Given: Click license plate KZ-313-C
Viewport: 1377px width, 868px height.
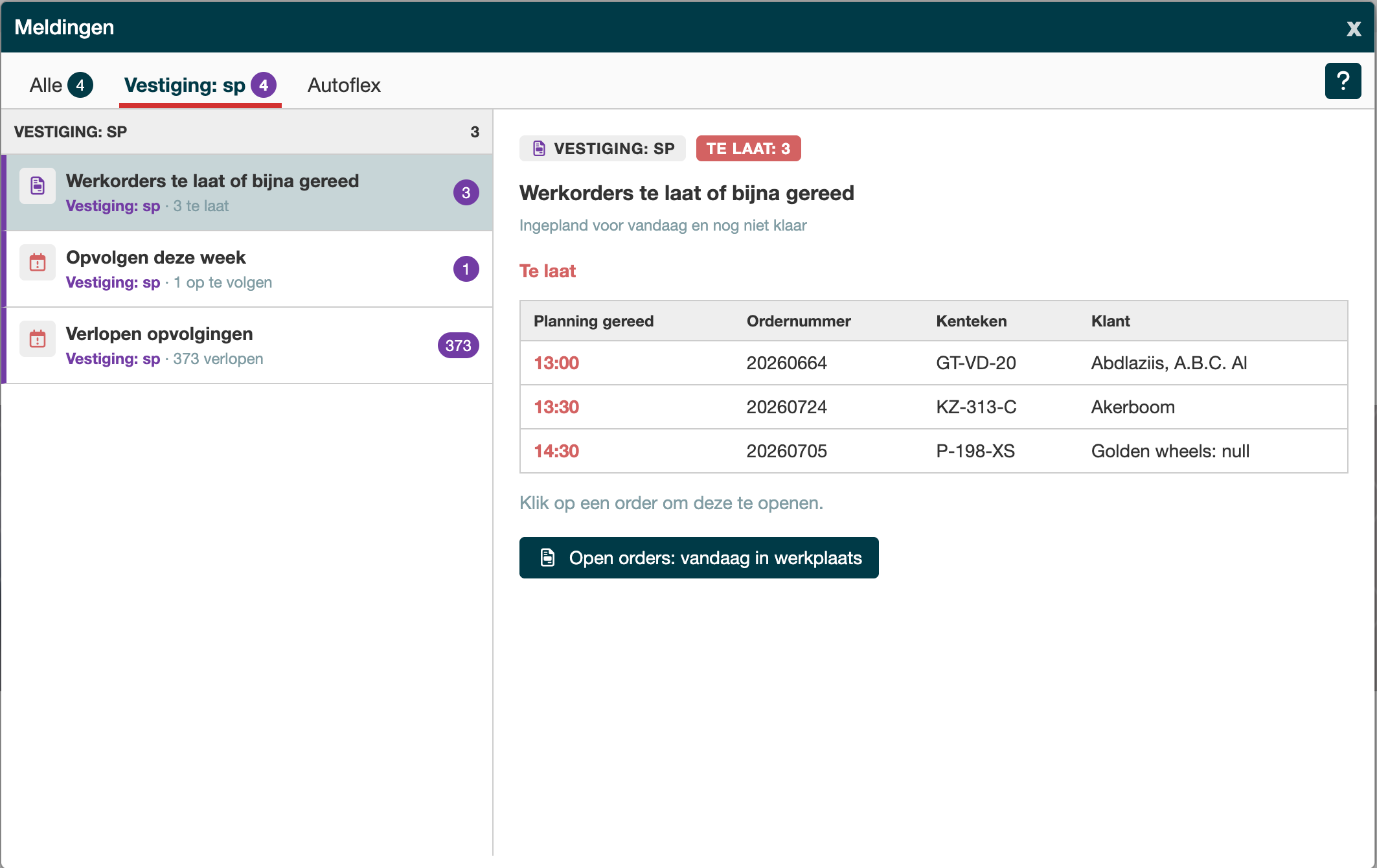Looking at the screenshot, I should (x=975, y=407).
